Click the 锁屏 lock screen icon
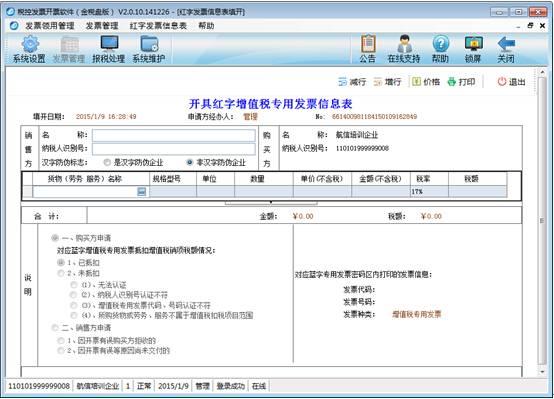This screenshot has width=554, height=399. click(473, 43)
